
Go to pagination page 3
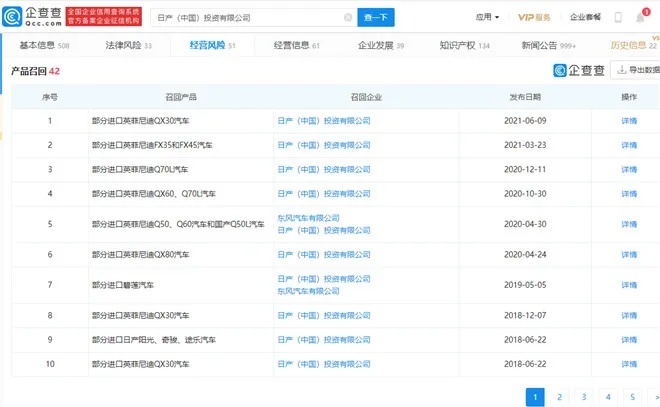click(x=584, y=397)
